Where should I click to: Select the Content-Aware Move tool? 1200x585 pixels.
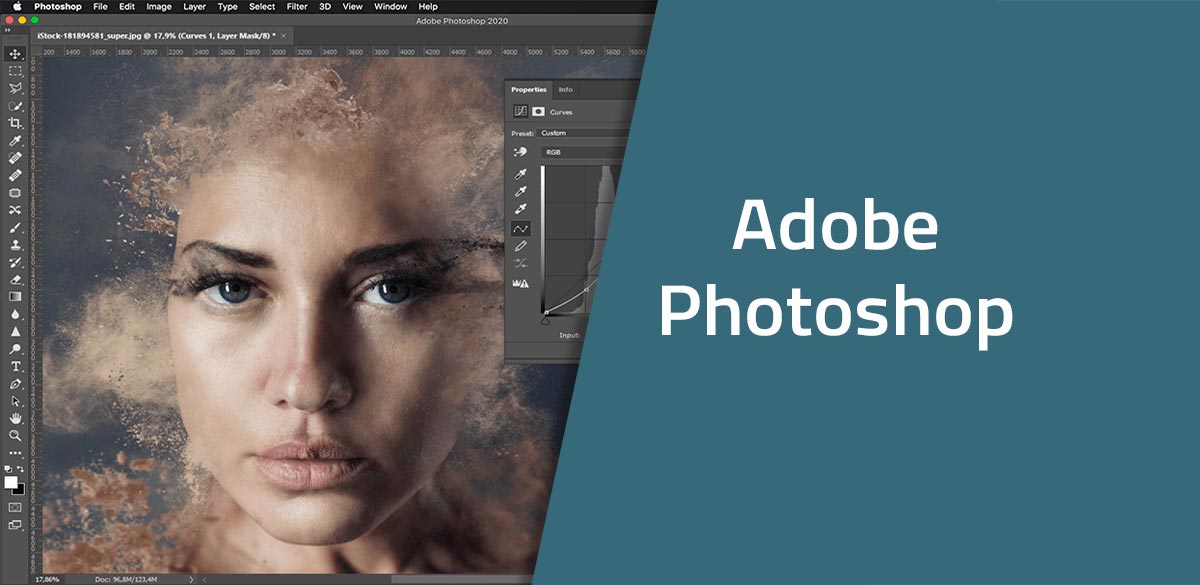pos(15,210)
